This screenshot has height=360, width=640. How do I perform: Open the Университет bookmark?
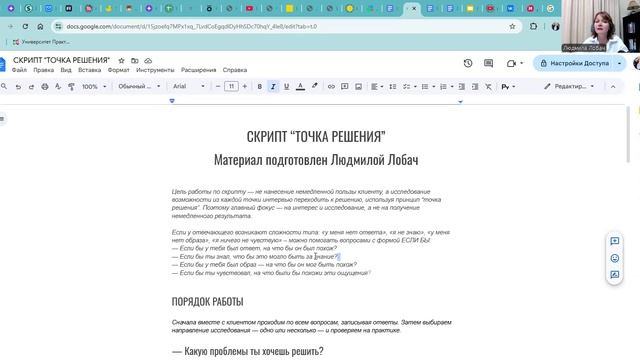pos(41,42)
